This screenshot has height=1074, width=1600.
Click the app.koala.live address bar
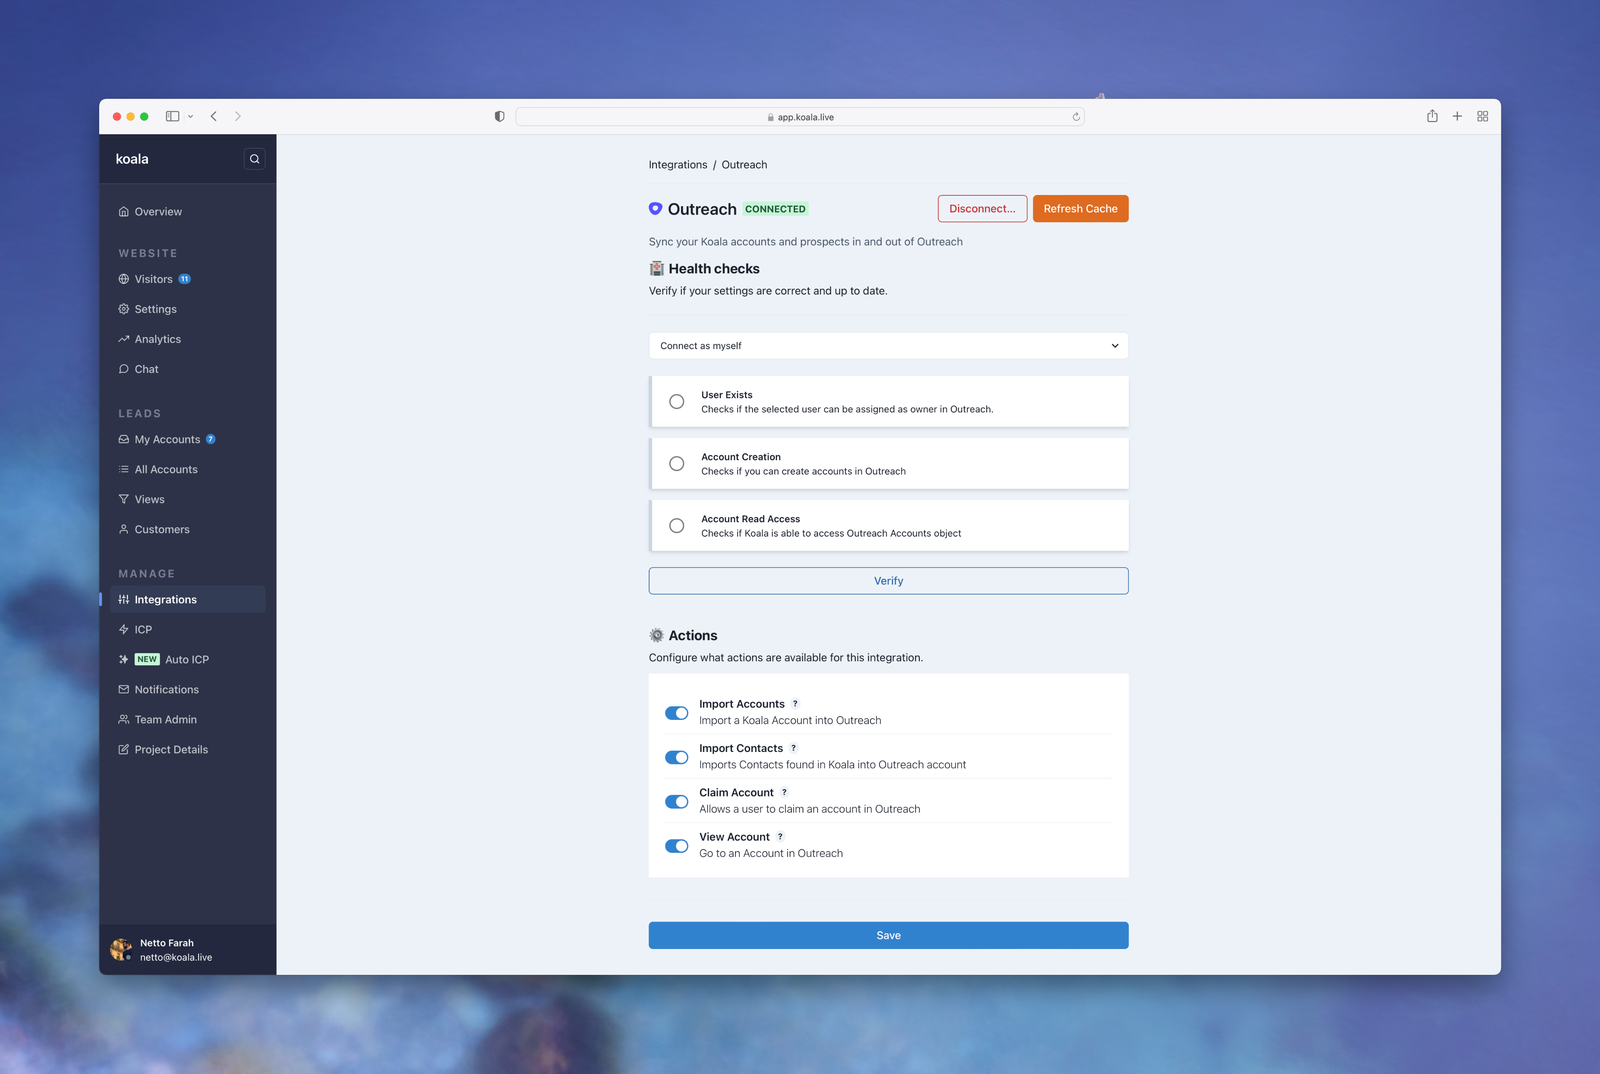click(x=800, y=117)
